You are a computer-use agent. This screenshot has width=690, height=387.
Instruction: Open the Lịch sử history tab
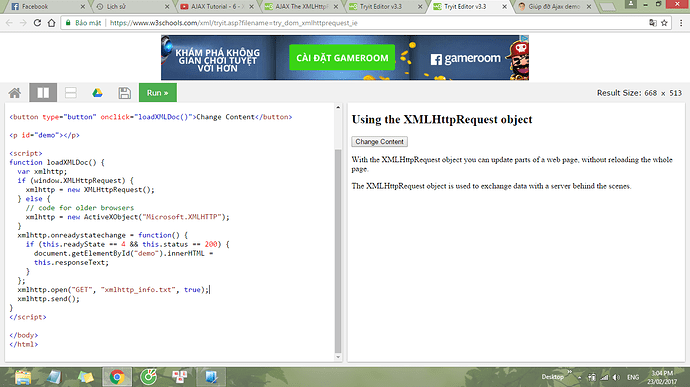coord(130,7)
